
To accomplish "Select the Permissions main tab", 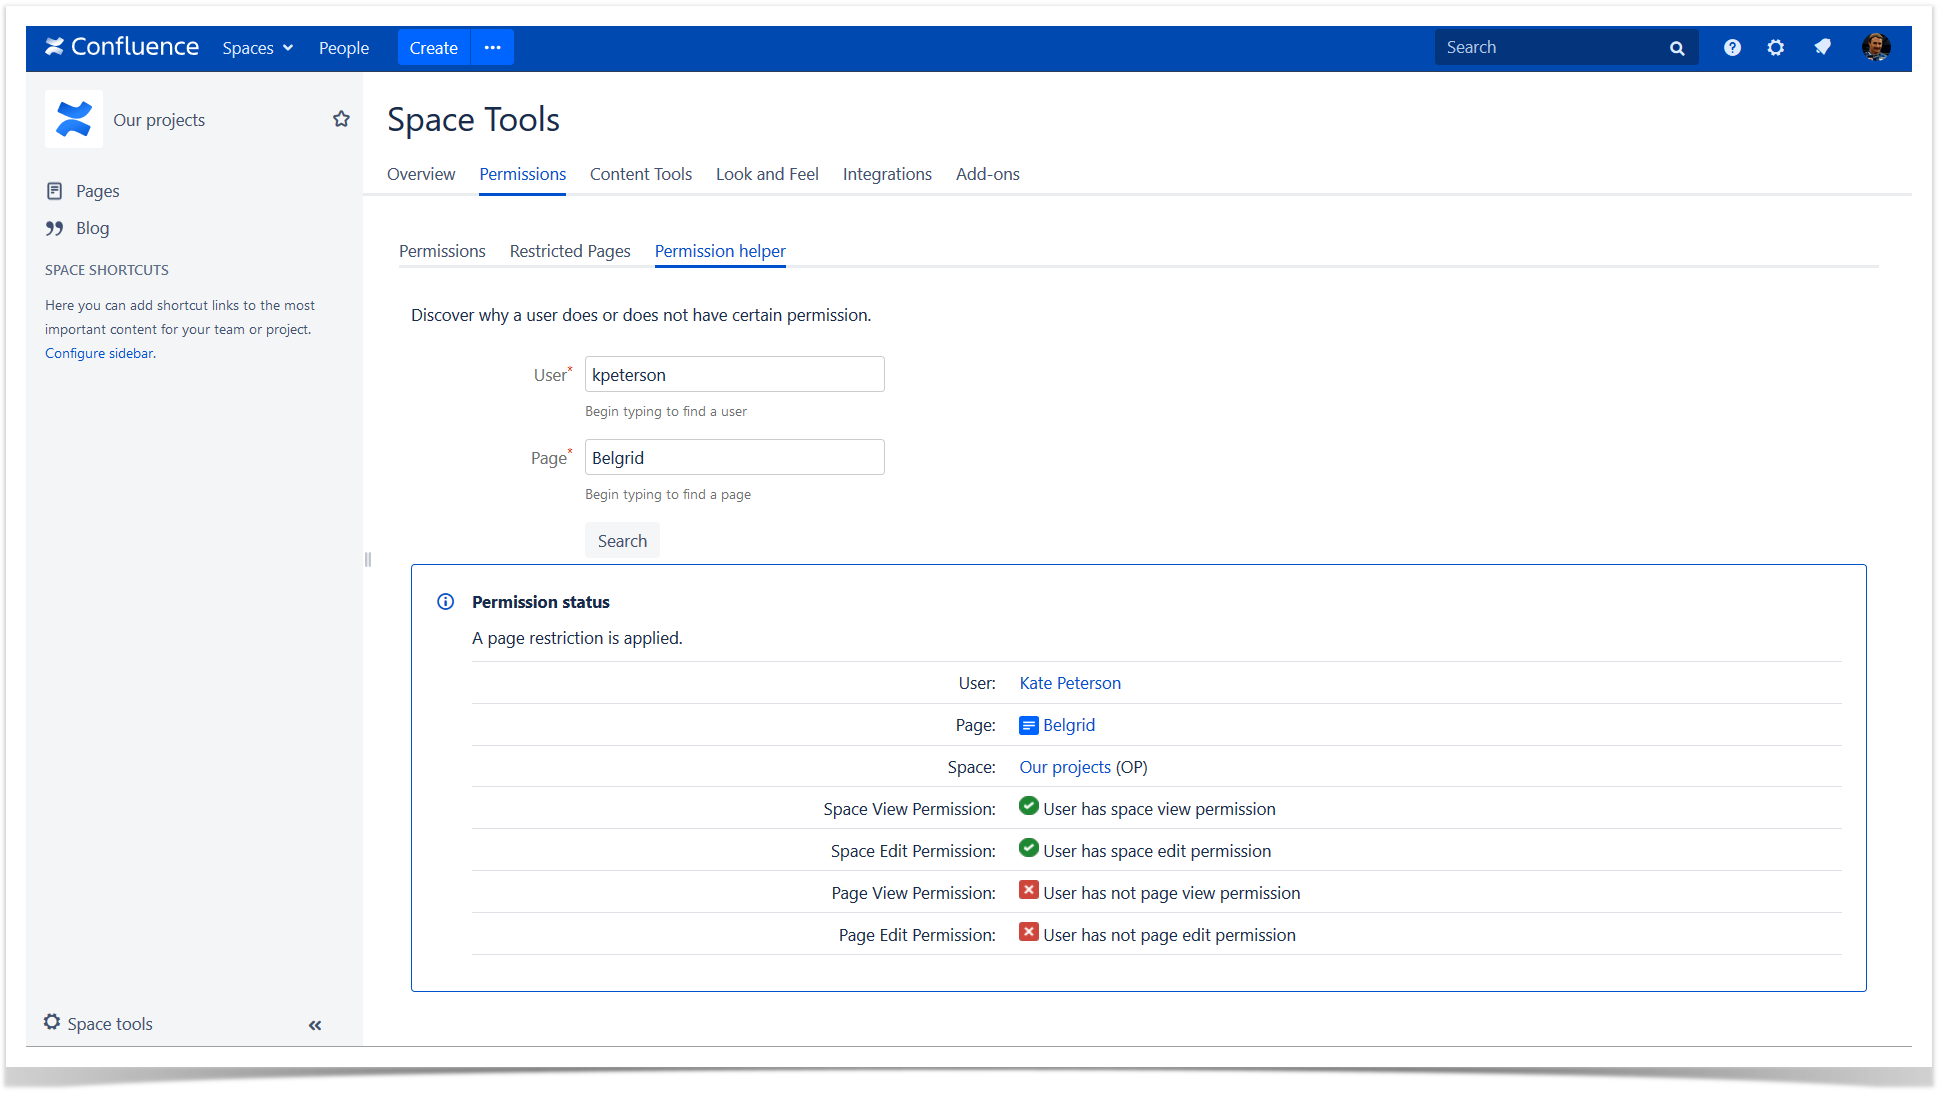I will click(x=523, y=174).
